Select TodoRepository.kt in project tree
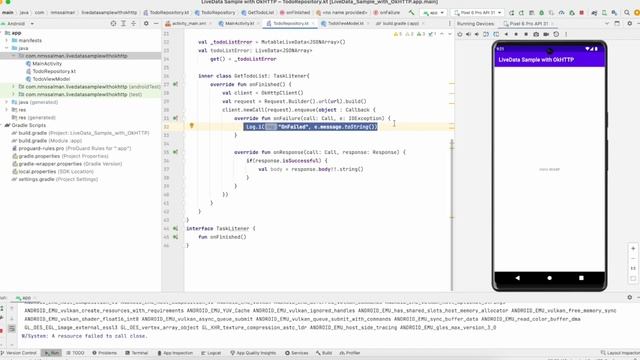This screenshot has height=360, width=640. click(54, 71)
